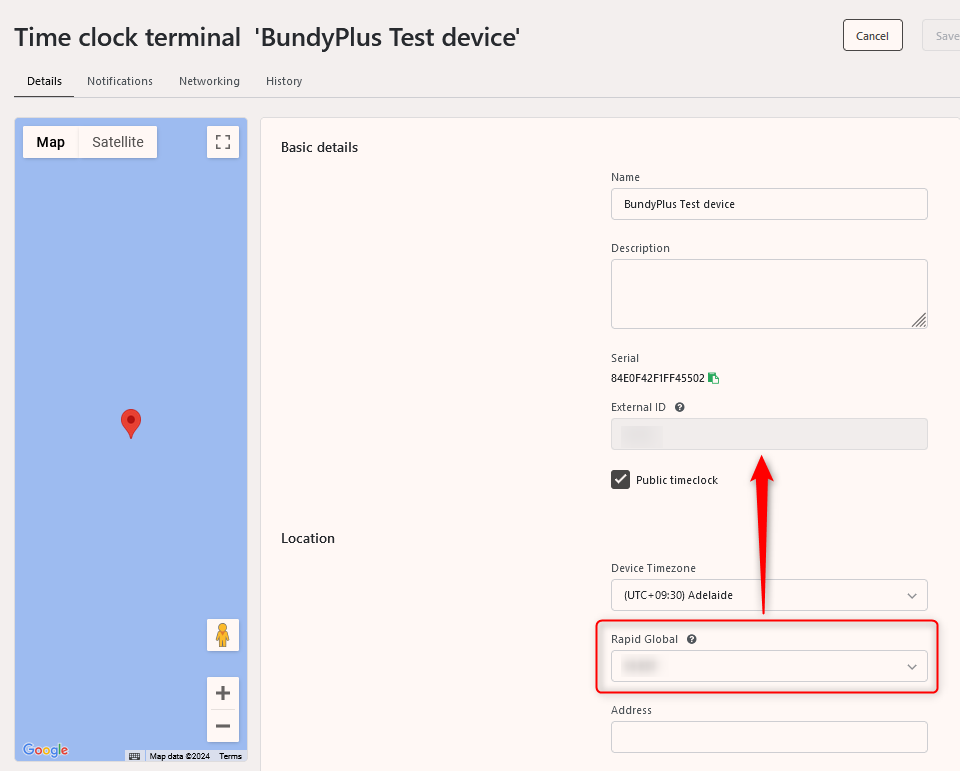Image resolution: width=960 pixels, height=771 pixels.
Task: Switch map to Satellite view
Action: tap(118, 142)
